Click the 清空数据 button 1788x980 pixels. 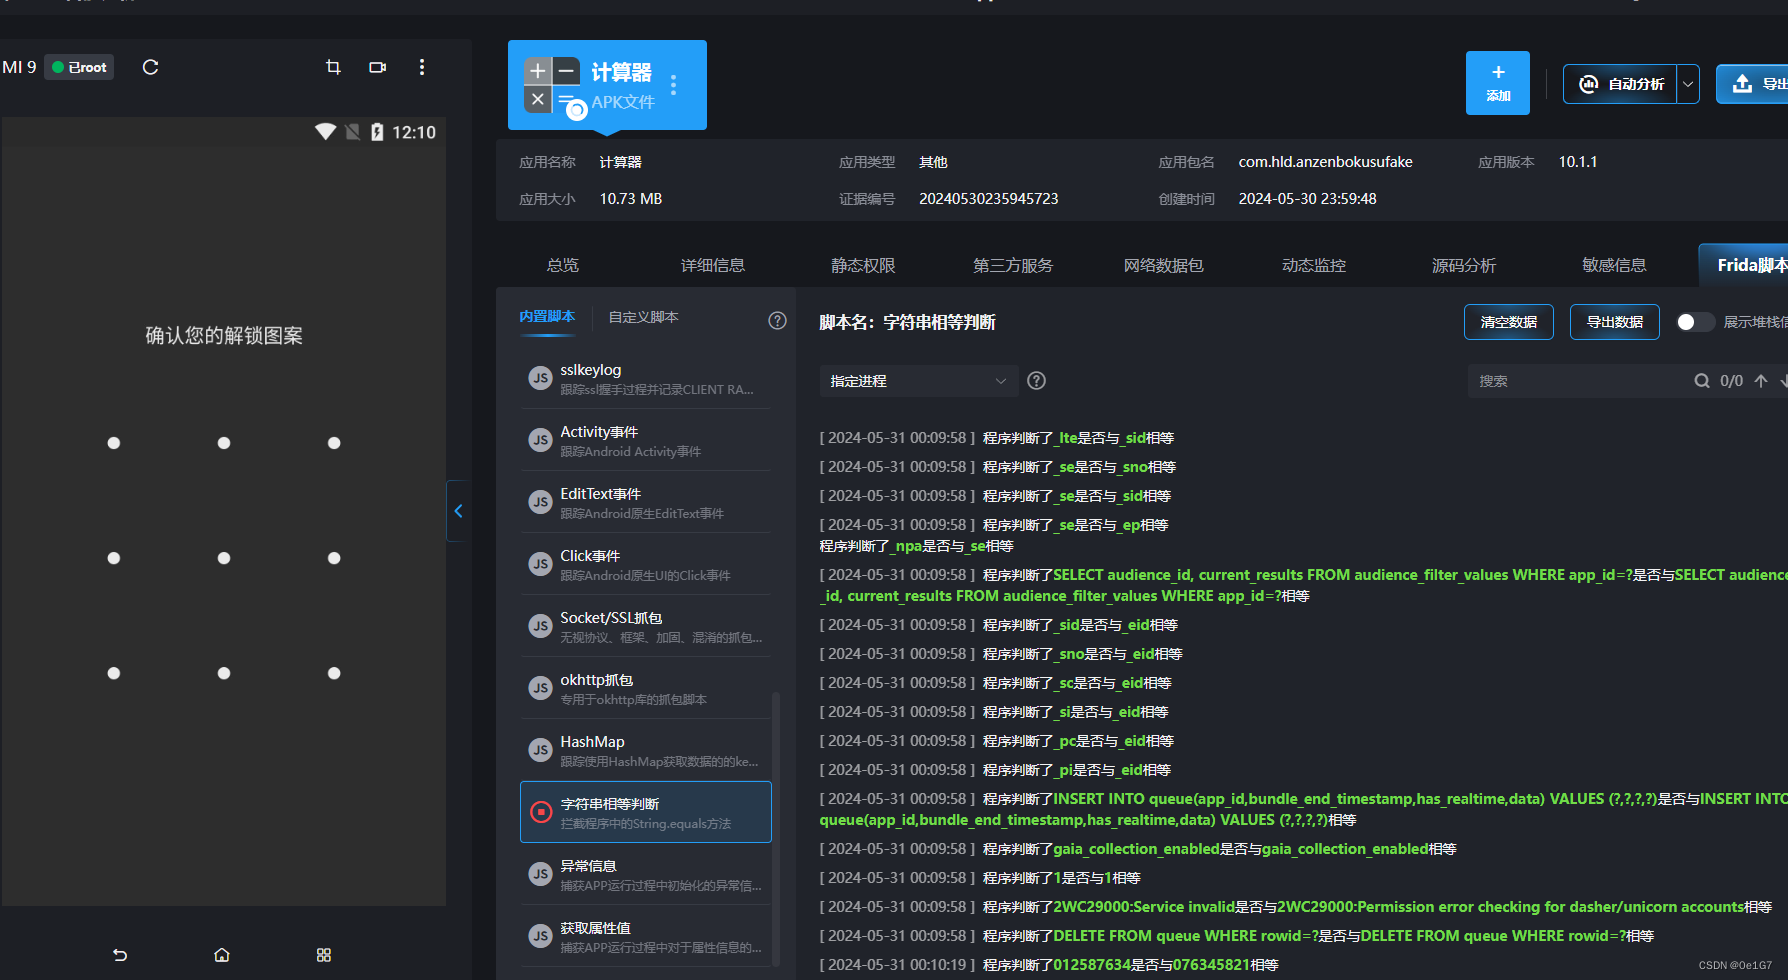coord(1508,322)
